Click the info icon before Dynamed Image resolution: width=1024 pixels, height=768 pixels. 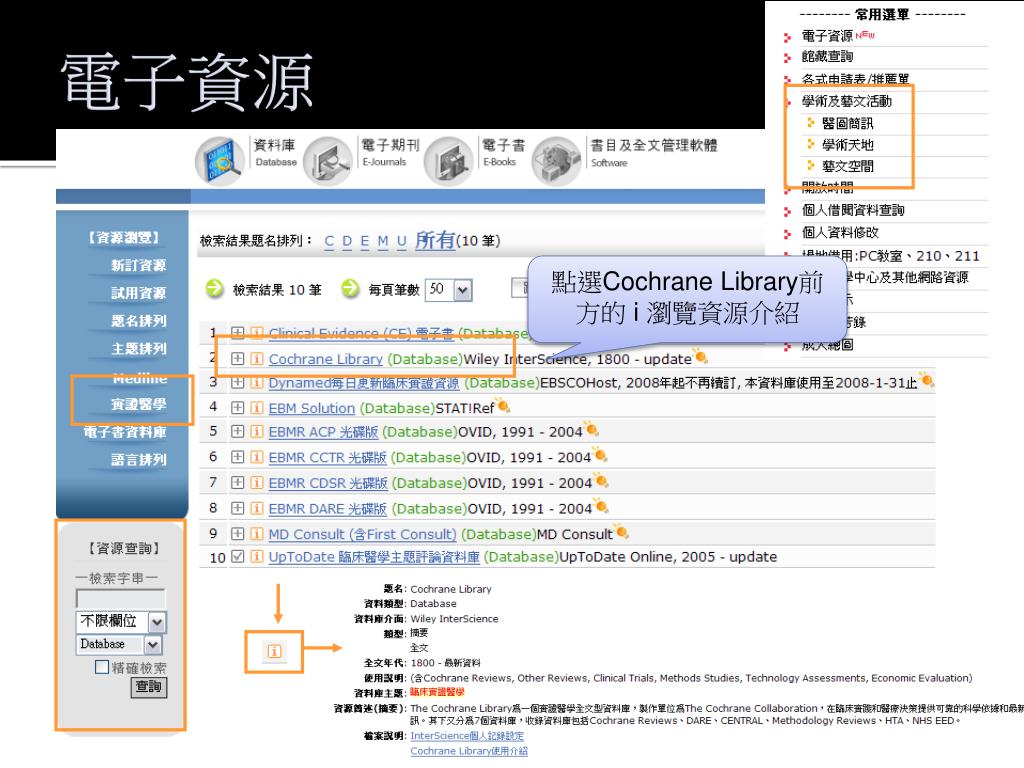coord(257,382)
